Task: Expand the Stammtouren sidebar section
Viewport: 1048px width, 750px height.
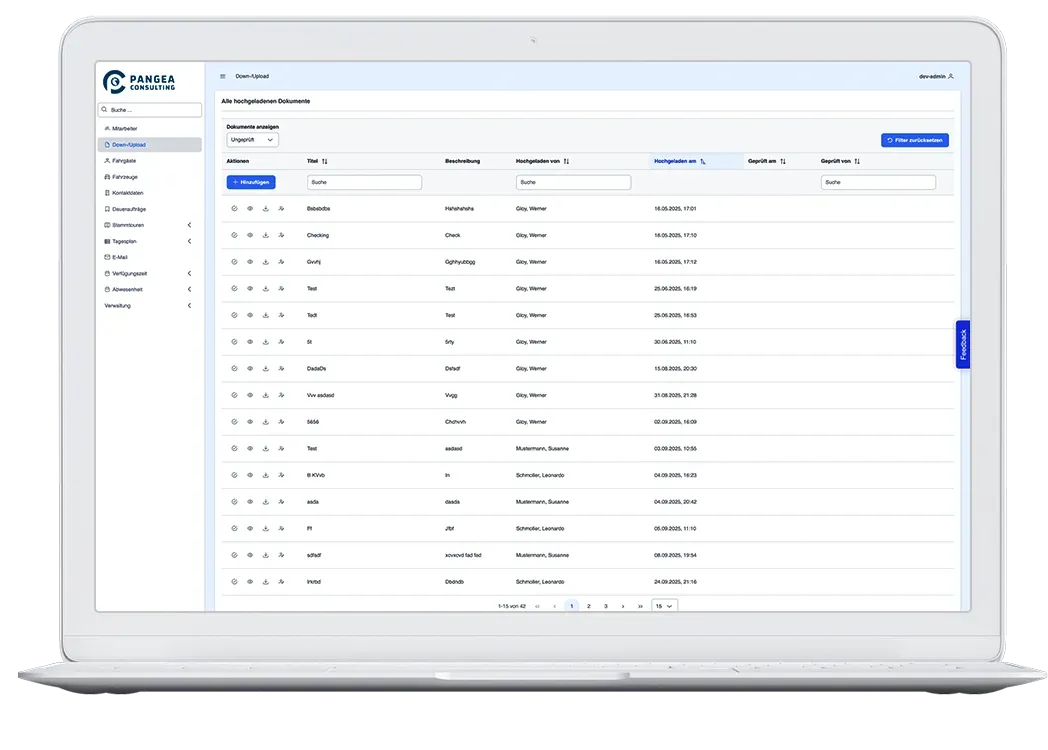Action: 189,225
